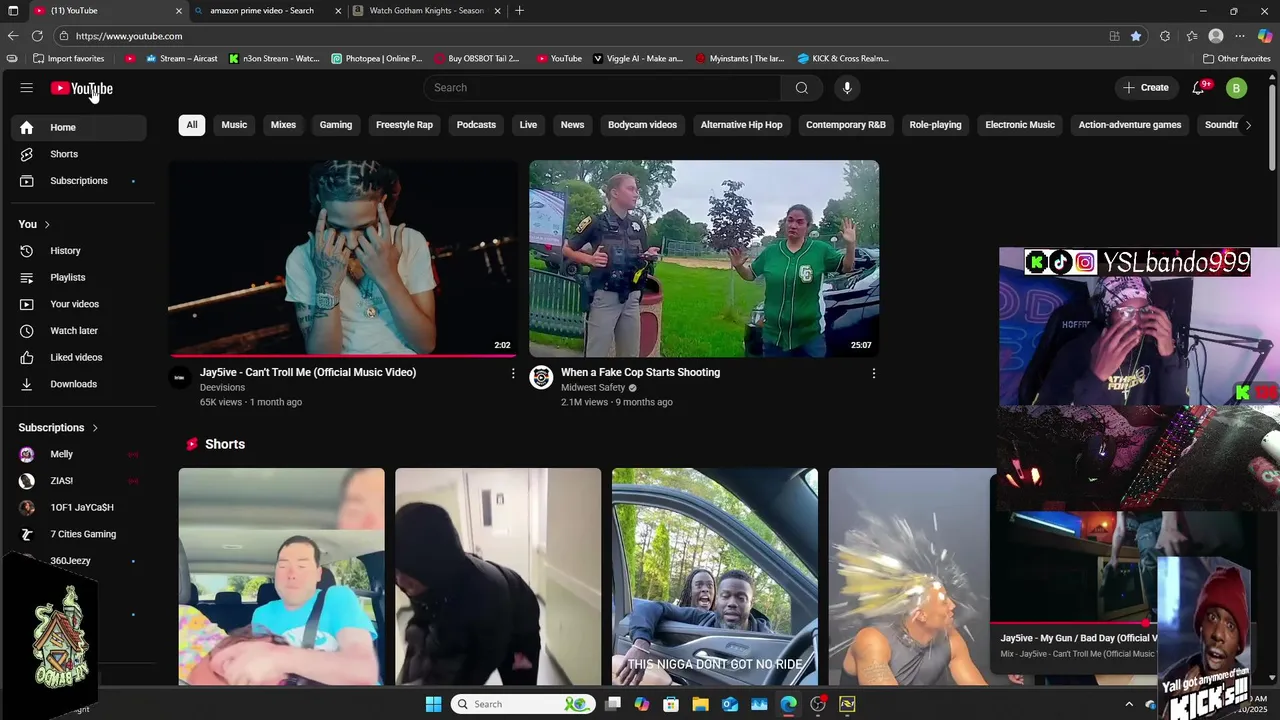This screenshot has width=1280, height=720.
Task: Open the Subscriptions sidebar item
Action: pos(78,181)
